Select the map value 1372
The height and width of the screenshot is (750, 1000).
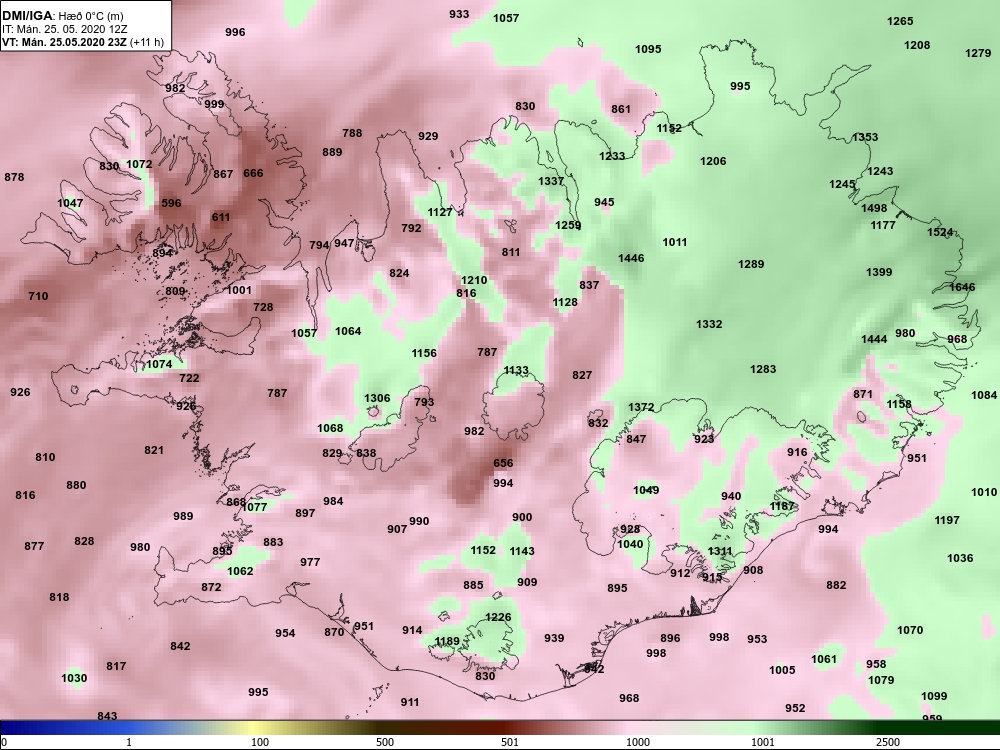coord(641,407)
